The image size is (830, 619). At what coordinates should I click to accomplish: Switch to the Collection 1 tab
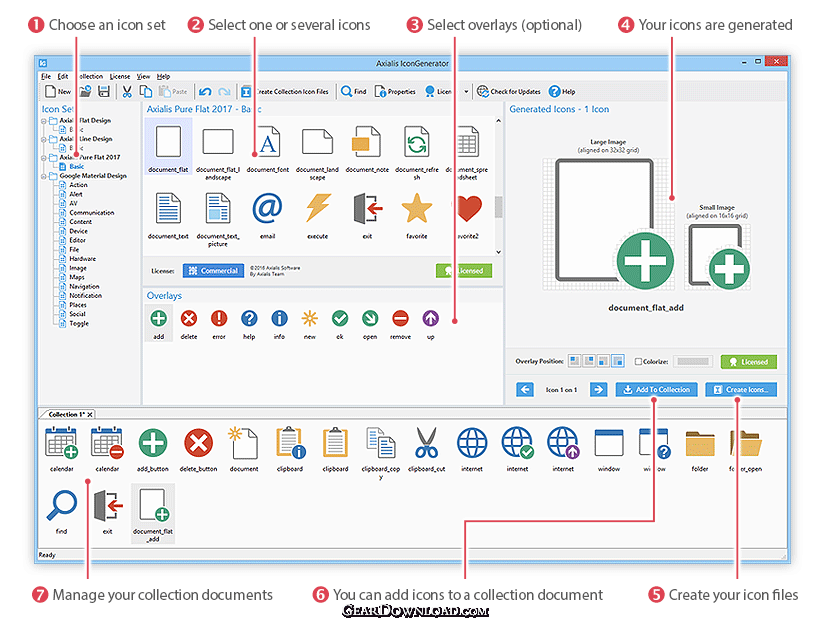[66, 414]
